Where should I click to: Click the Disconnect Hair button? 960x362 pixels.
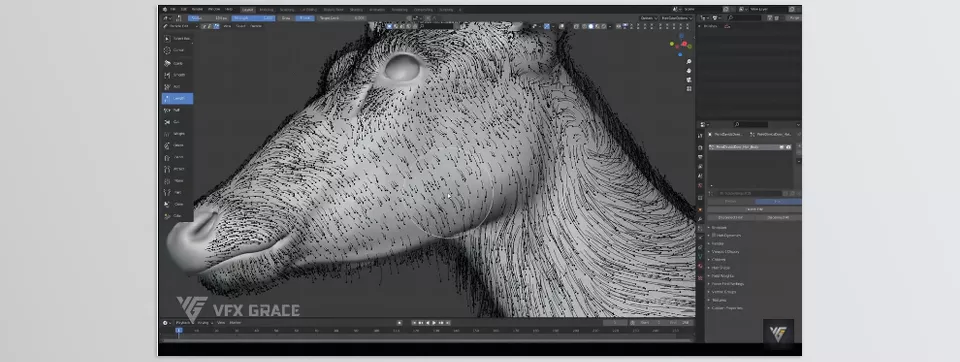point(730,217)
